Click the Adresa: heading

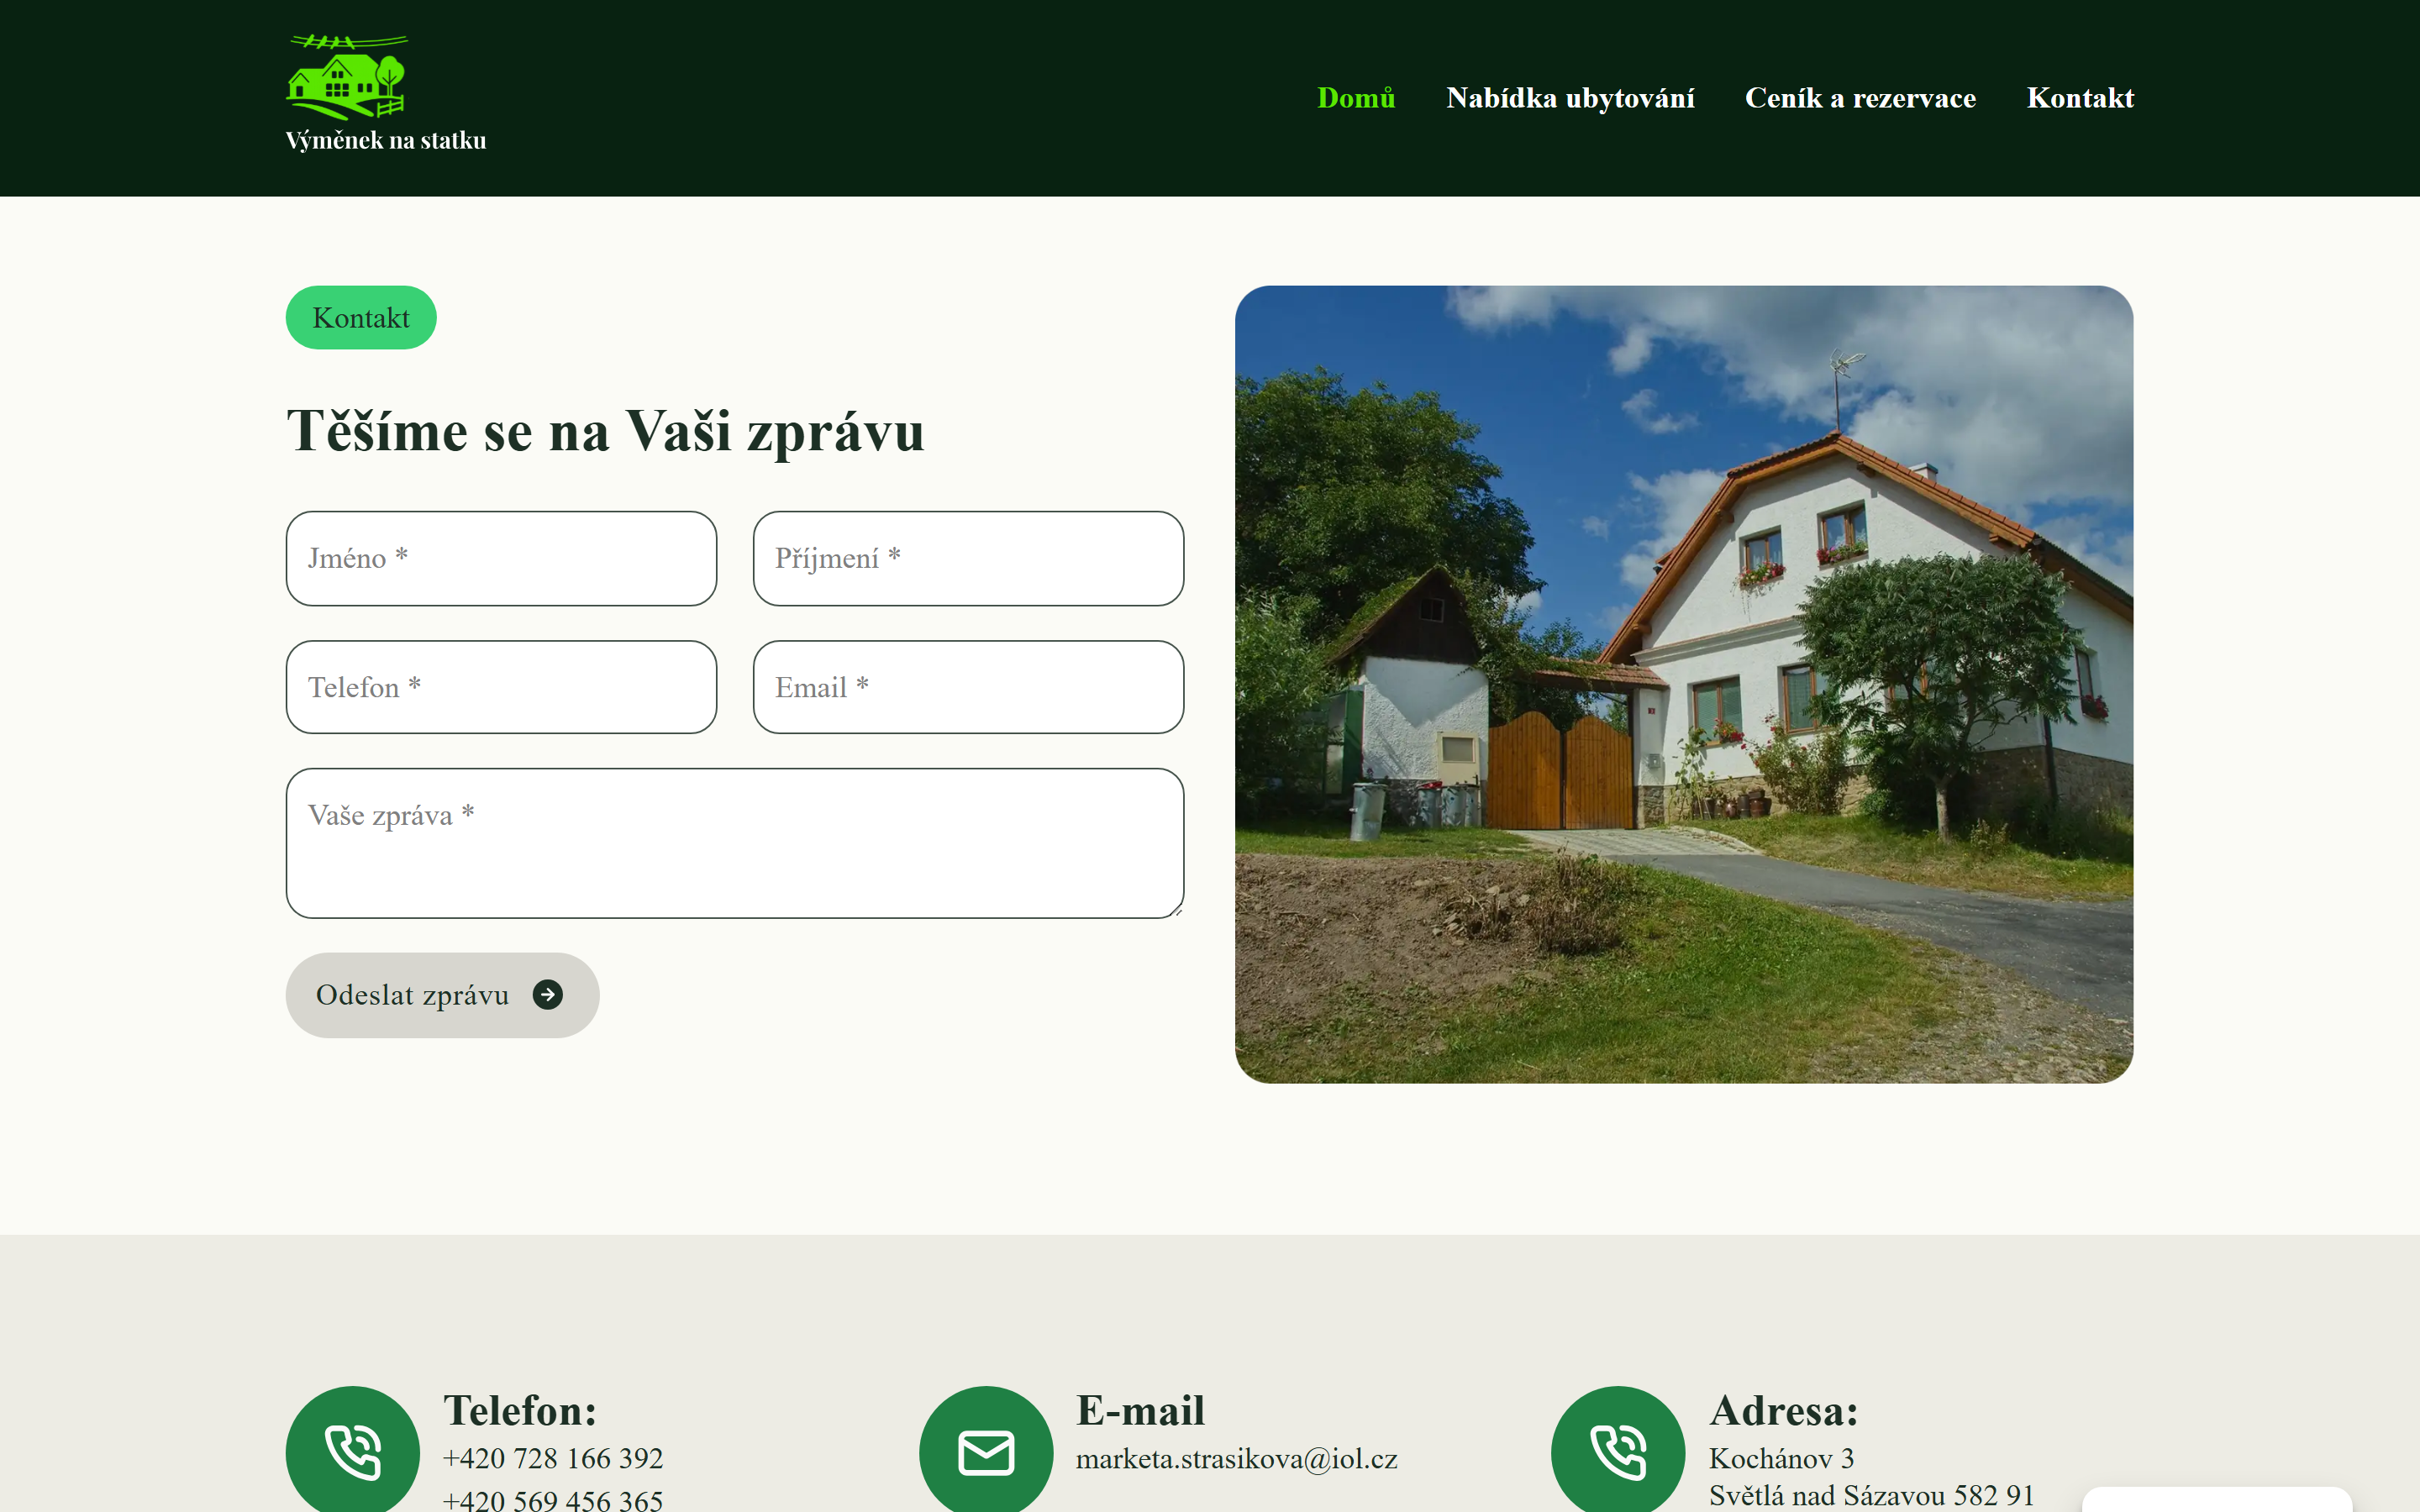(x=1783, y=1410)
